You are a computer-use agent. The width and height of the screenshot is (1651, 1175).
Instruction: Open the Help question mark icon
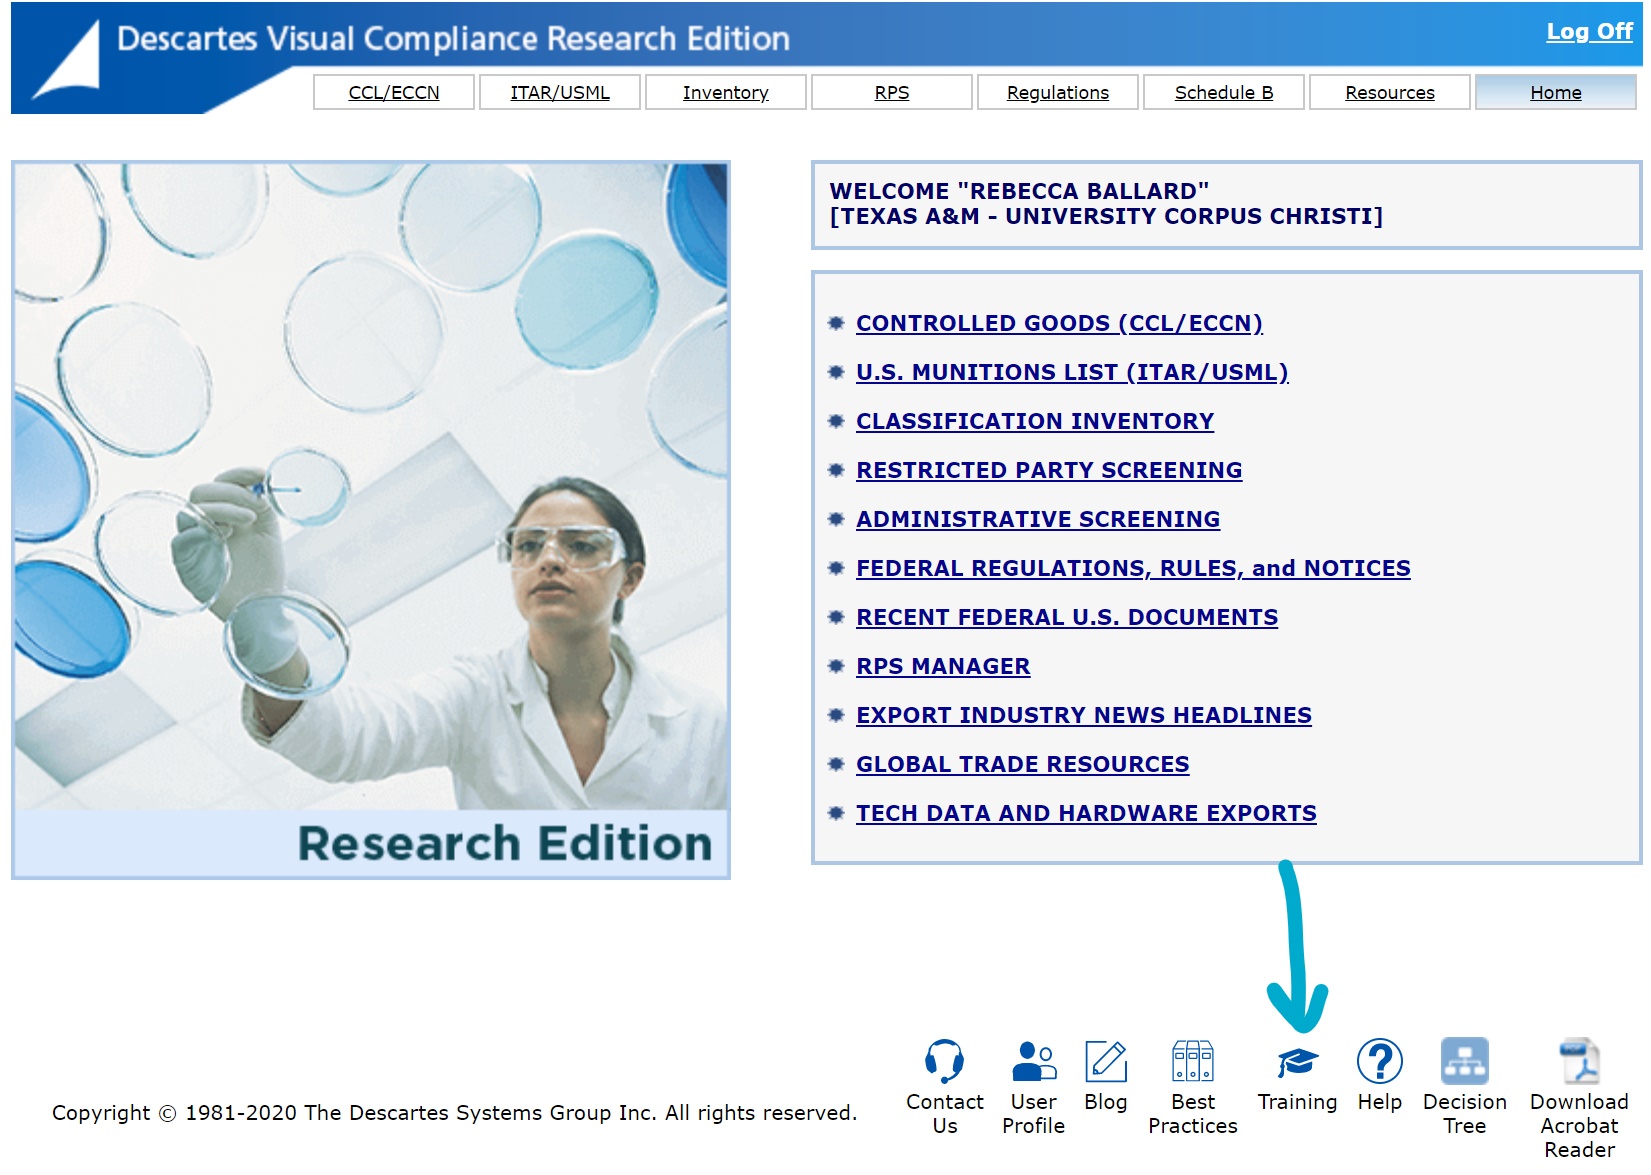point(1380,1061)
